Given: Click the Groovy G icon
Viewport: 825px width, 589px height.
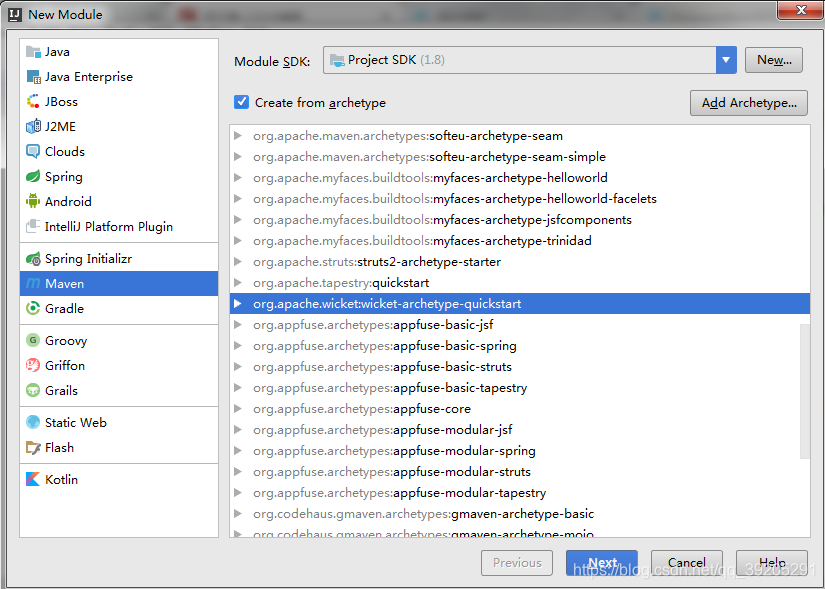Looking at the screenshot, I should coord(33,341).
